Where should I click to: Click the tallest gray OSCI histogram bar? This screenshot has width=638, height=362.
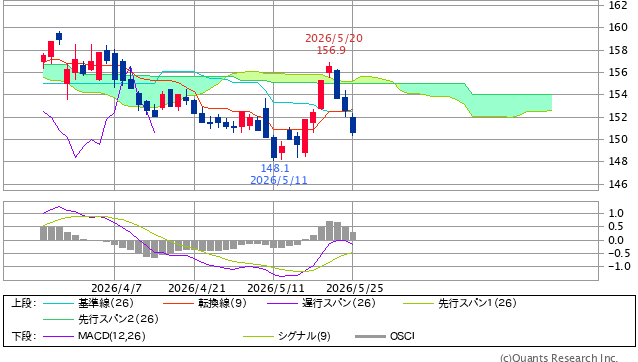[x=329, y=231]
